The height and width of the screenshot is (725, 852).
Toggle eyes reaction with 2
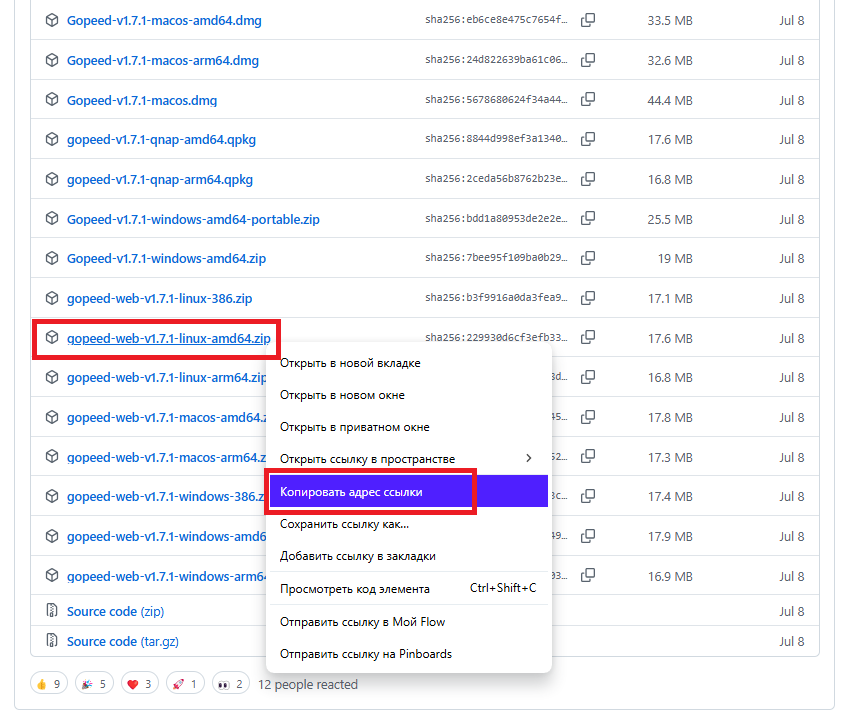tap(231, 684)
